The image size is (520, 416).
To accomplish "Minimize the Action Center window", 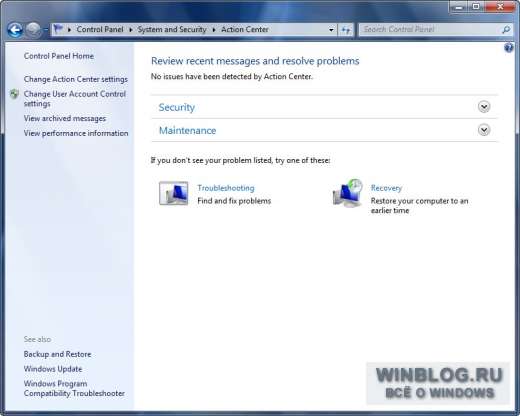I will pyautogui.click(x=459, y=7).
